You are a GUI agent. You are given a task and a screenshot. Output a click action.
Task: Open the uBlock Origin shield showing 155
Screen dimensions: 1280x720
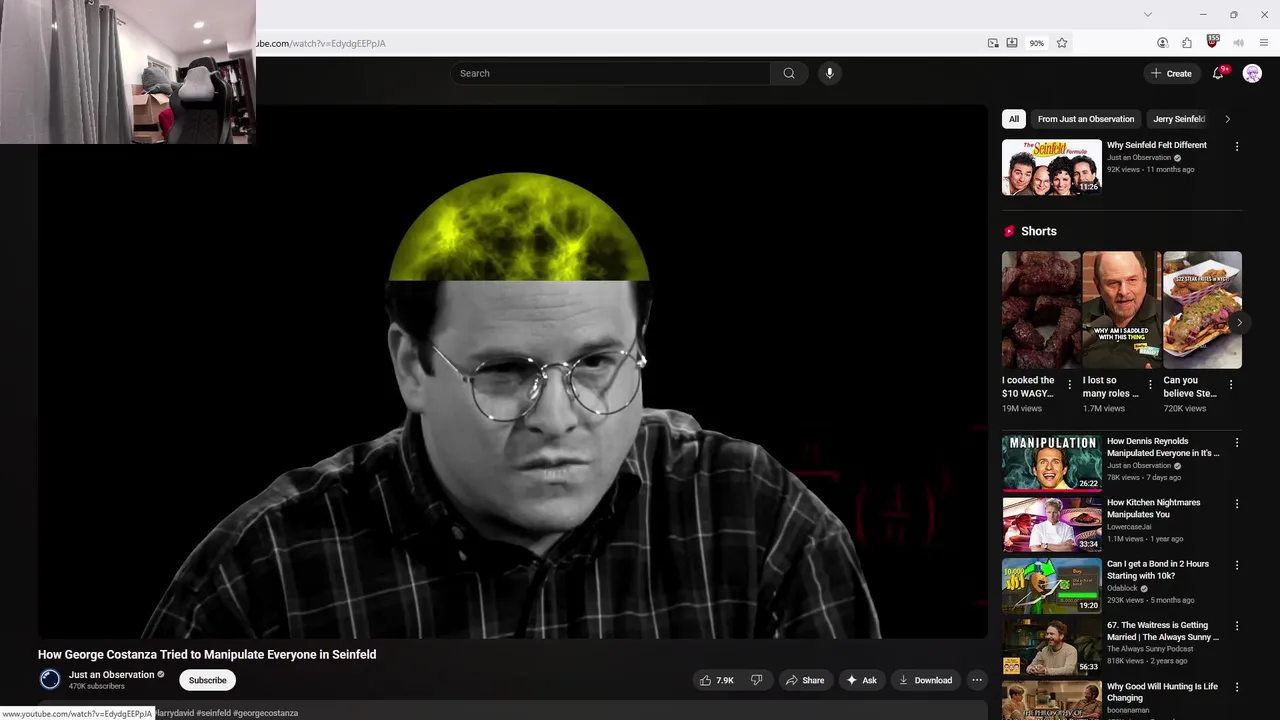[x=1213, y=42]
